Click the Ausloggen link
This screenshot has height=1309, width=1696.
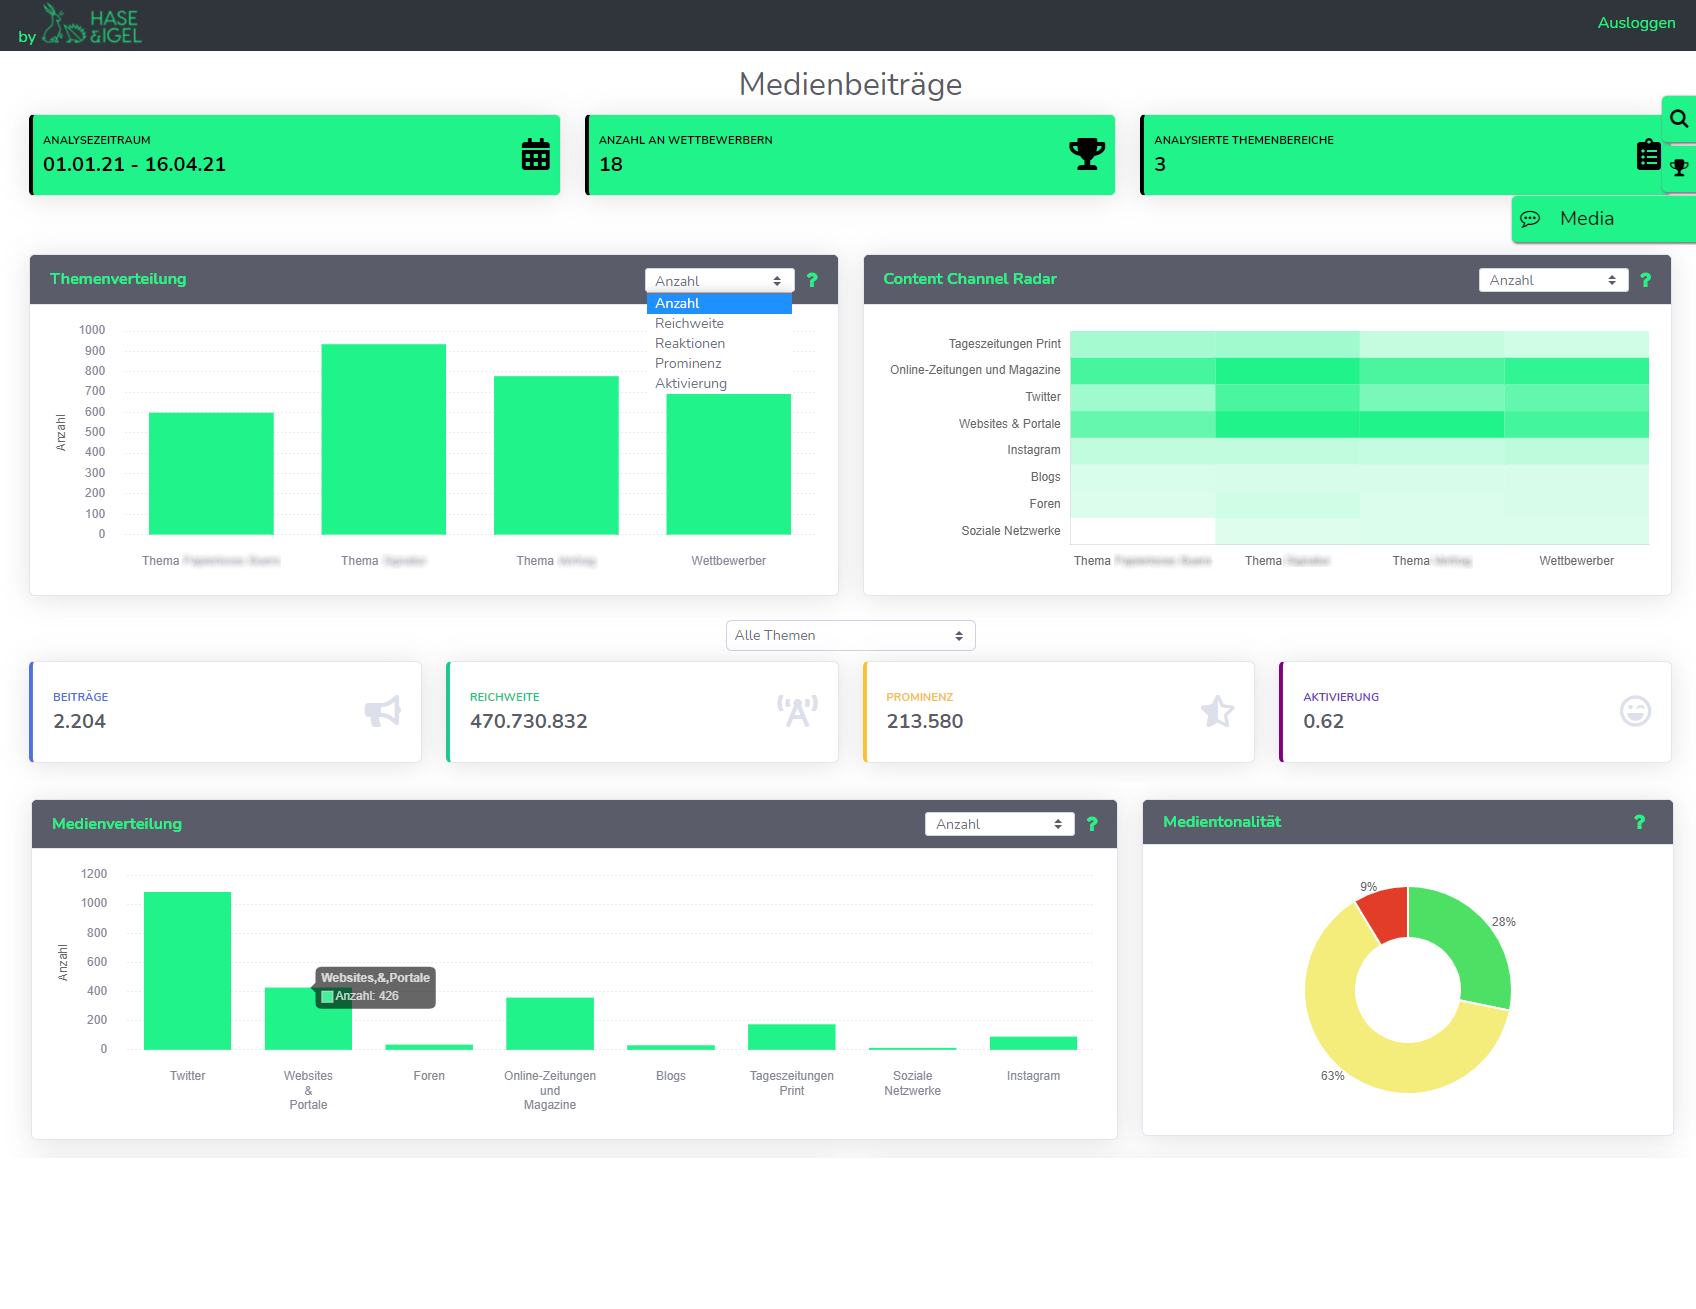click(x=1636, y=23)
